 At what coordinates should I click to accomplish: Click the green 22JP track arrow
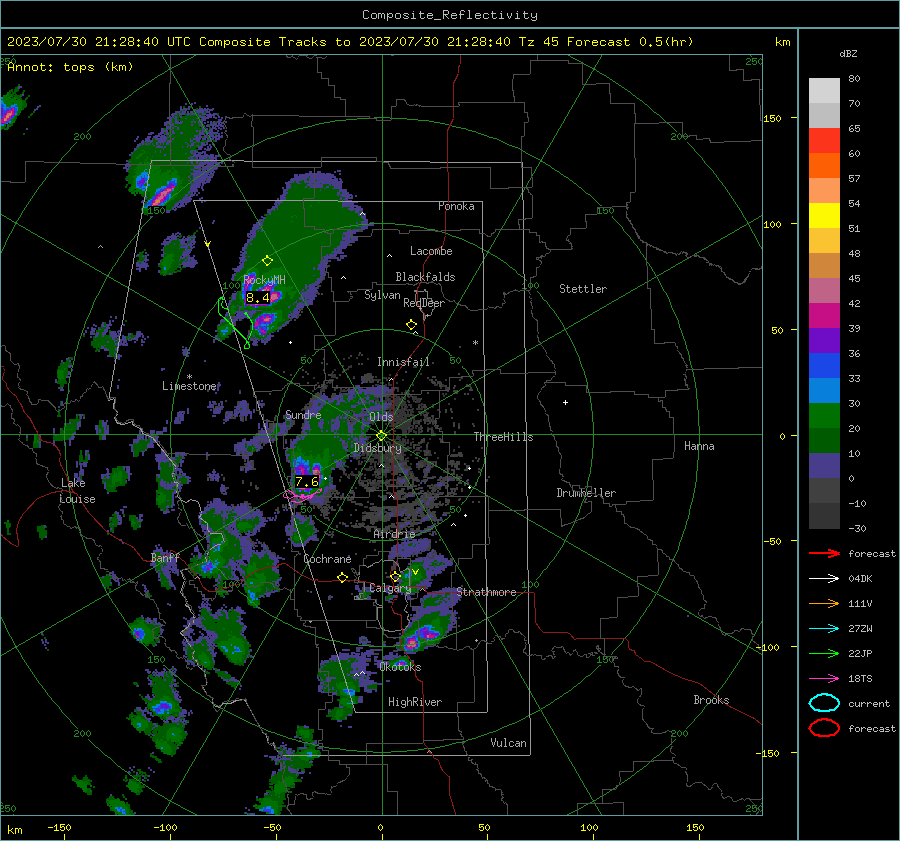[824, 653]
